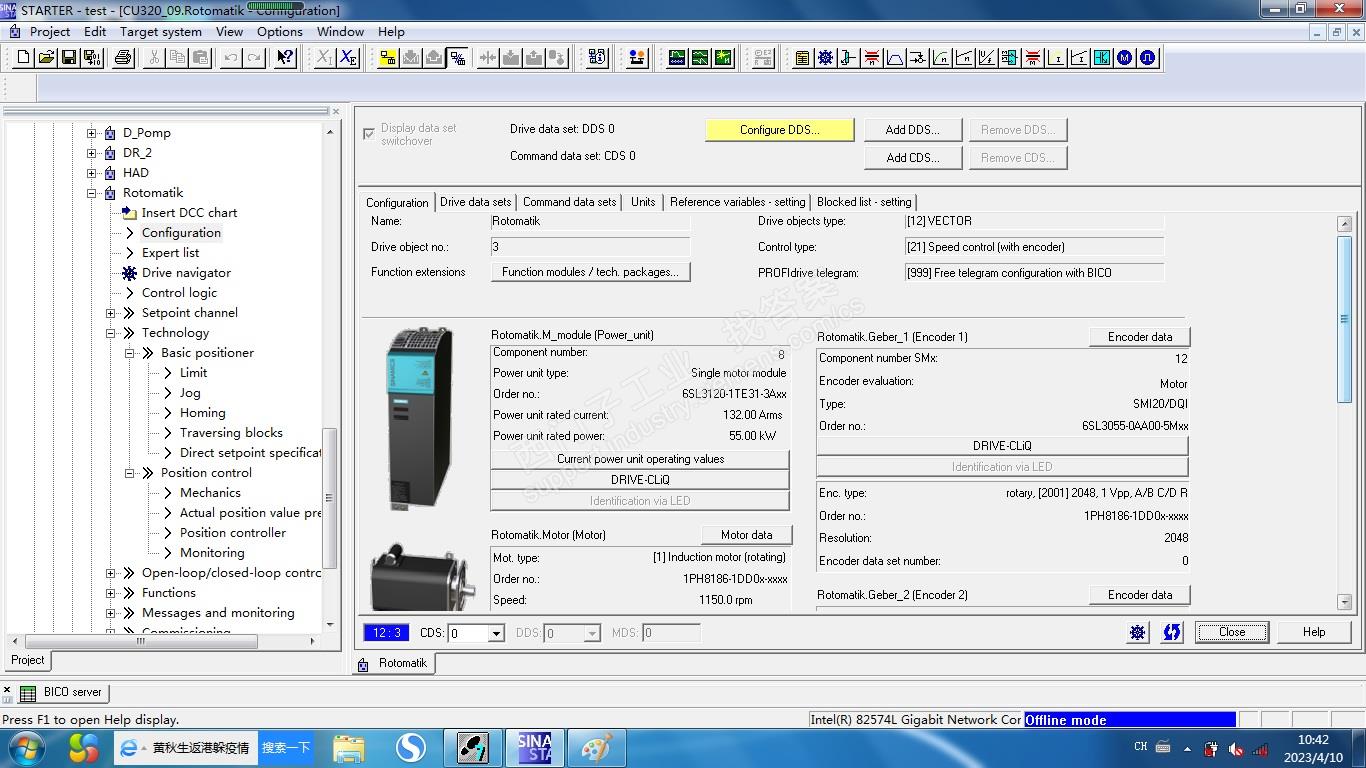Click the Save project floppy icon
Screen dimensions: 1366x768
[69, 58]
